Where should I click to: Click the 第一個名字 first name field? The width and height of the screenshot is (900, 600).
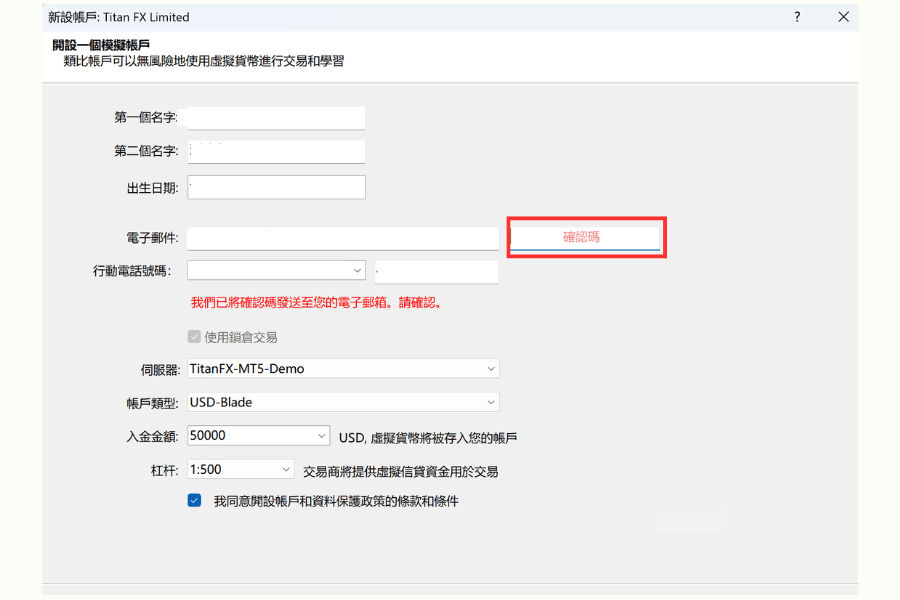coord(276,117)
